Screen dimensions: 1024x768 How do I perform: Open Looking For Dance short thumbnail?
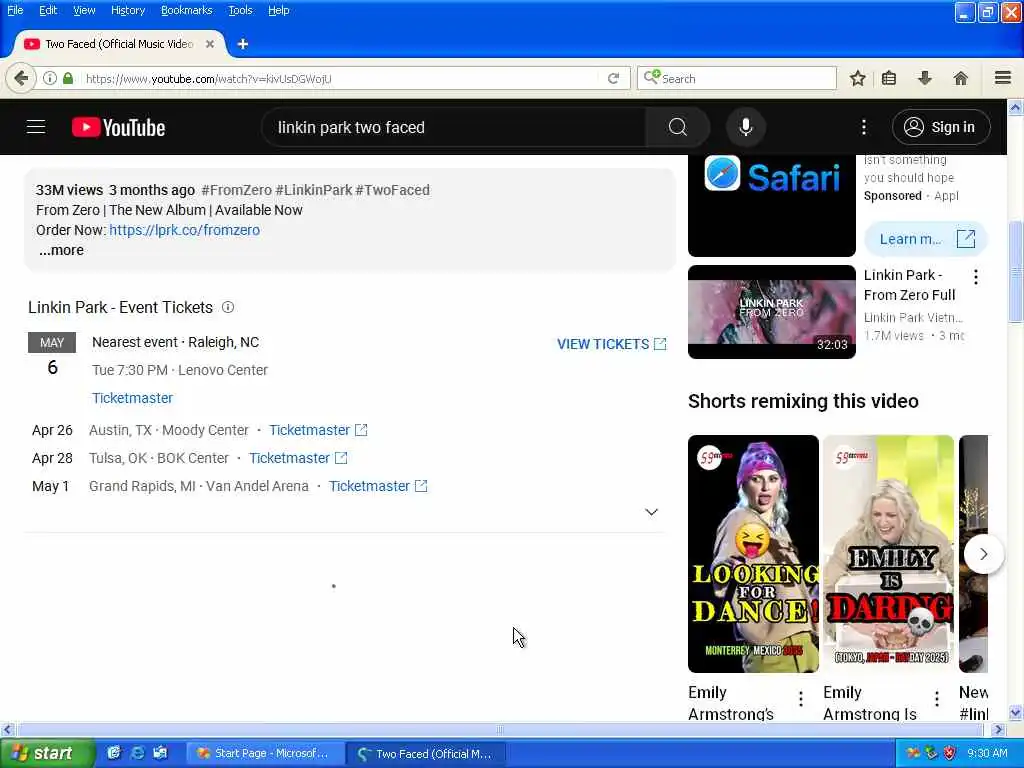tap(753, 554)
